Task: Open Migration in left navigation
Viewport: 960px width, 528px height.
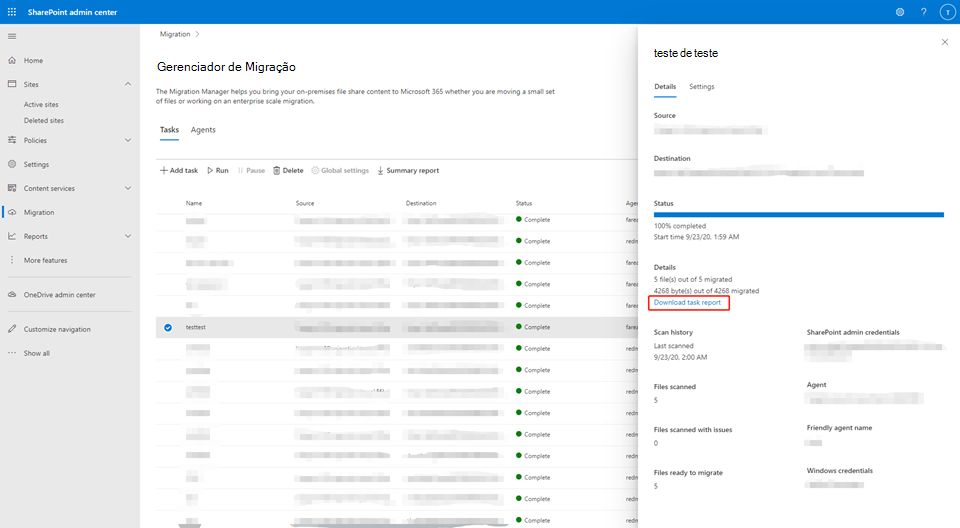Action: 39,212
